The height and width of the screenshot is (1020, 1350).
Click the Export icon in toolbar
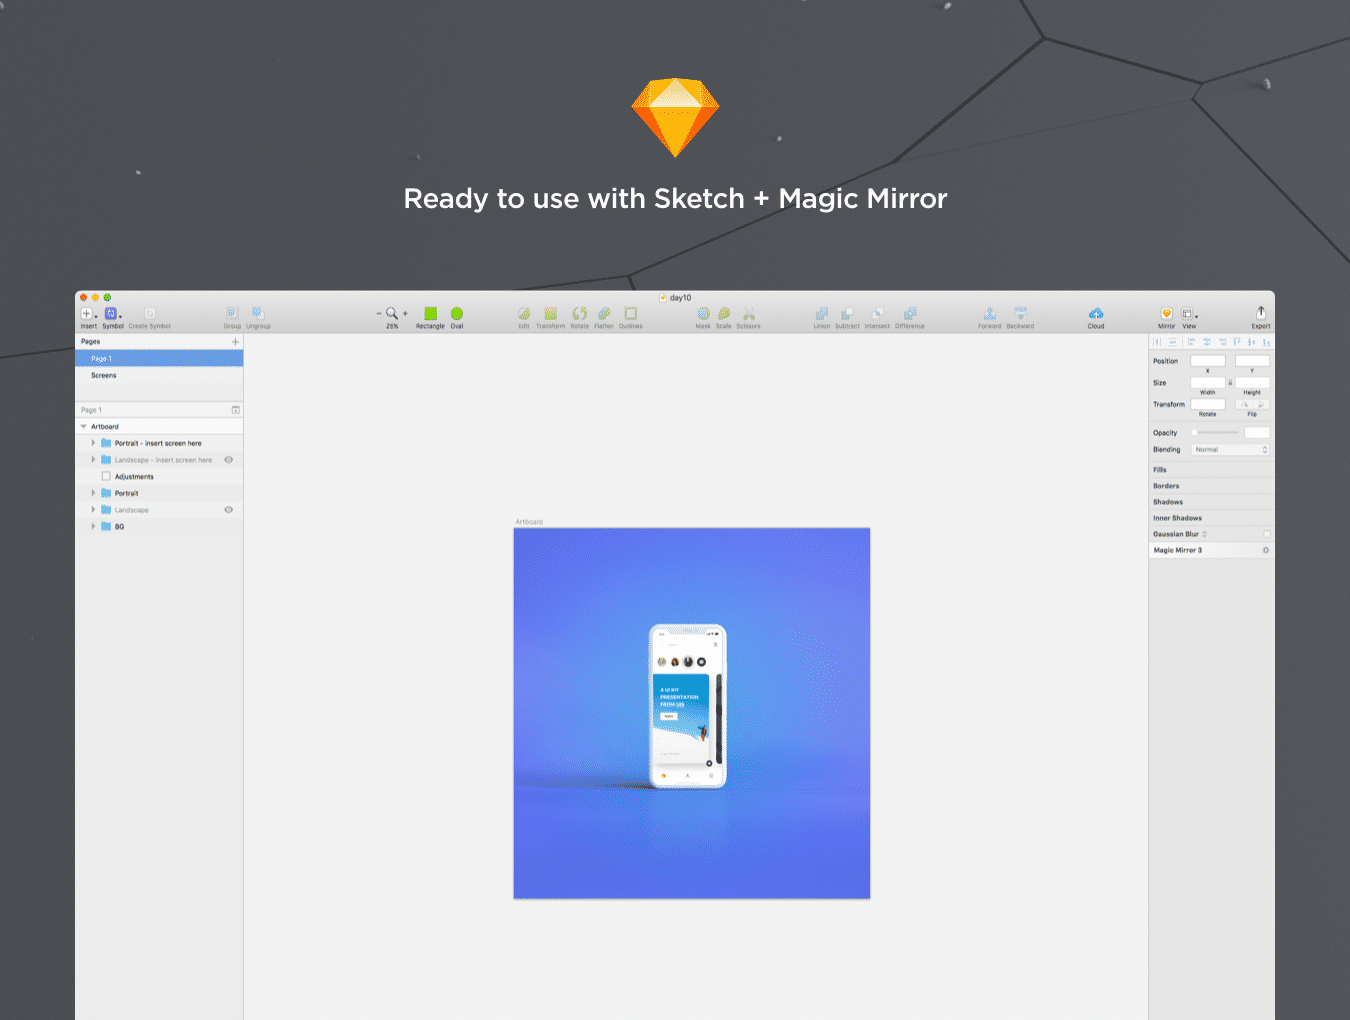[x=1261, y=314]
